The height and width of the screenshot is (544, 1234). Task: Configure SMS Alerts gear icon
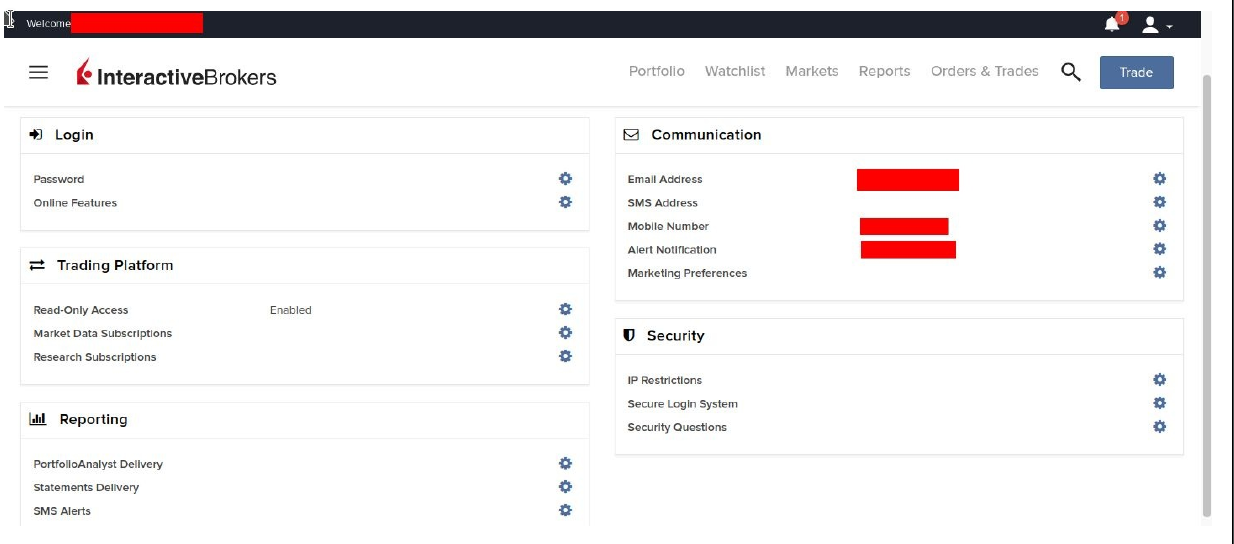tap(565, 510)
